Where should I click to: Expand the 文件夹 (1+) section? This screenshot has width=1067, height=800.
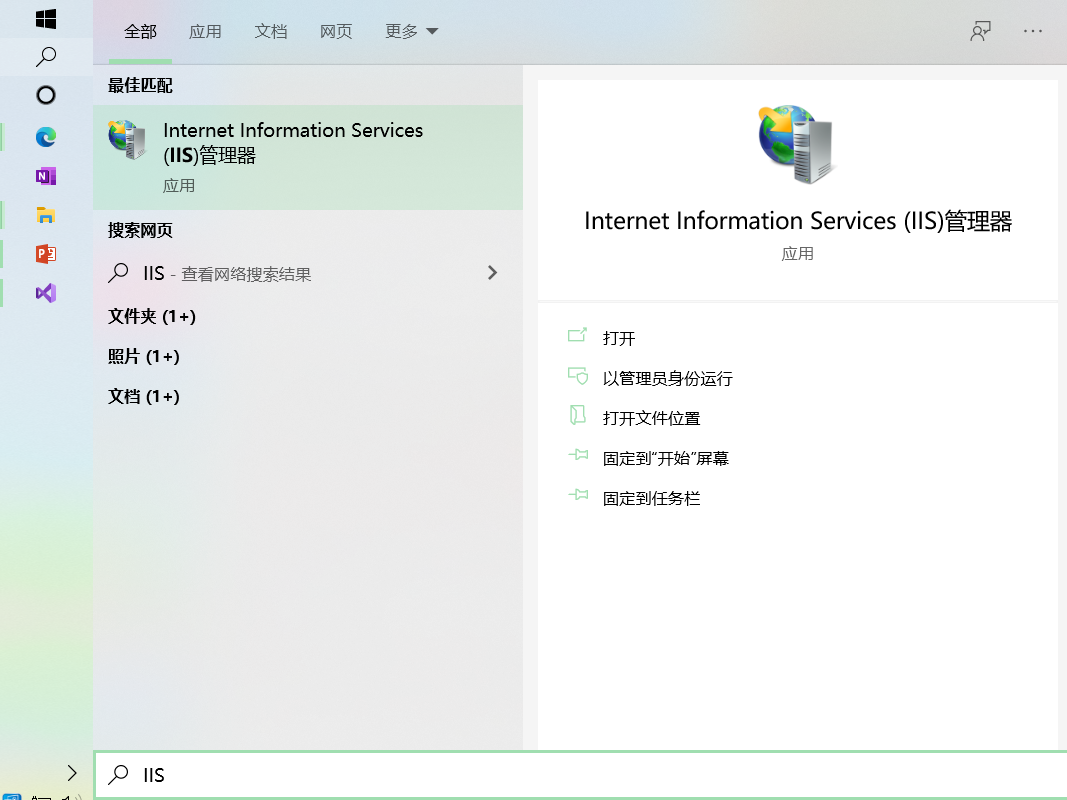(151, 317)
